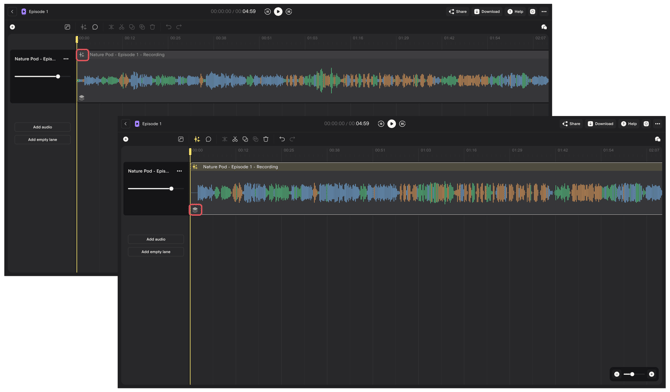The height and width of the screenshot is (392, 670).
Task: Click the yellow playhead marker in front window
Action: coord(190,151)
